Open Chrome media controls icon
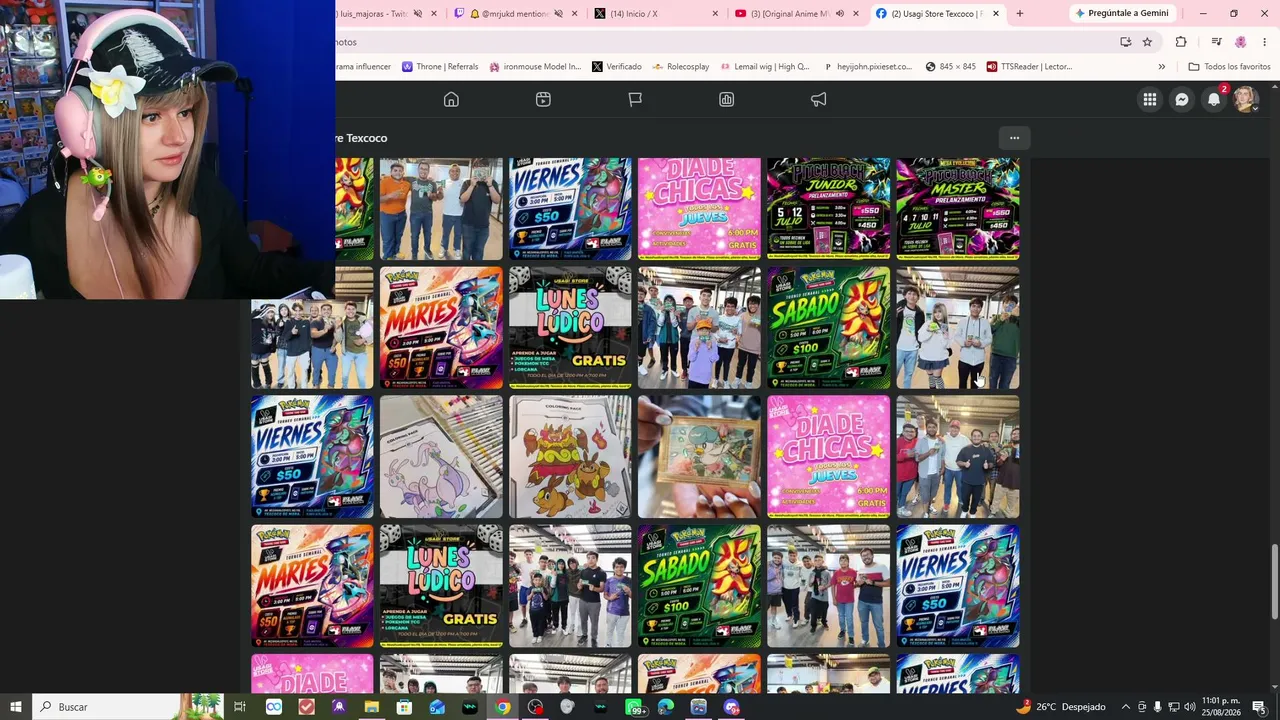 [1216, 42]
